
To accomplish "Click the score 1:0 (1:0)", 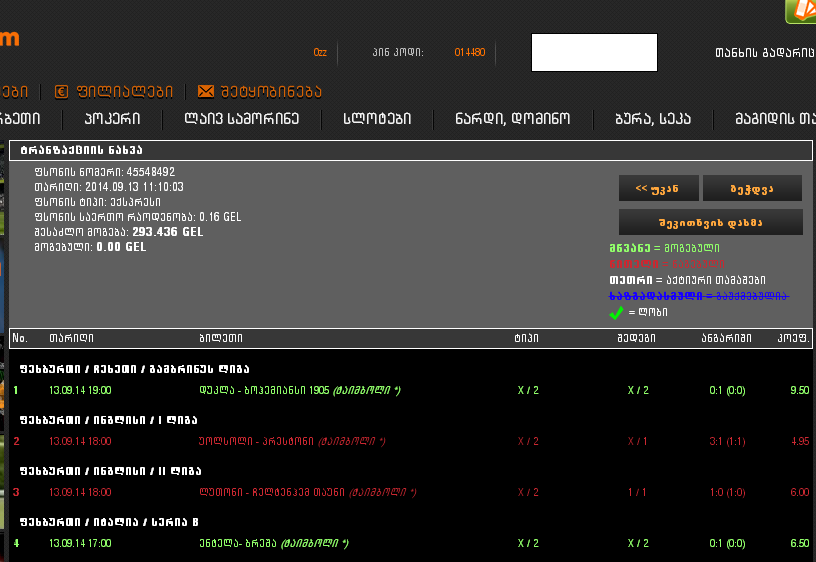I will [x=728, y=492].
